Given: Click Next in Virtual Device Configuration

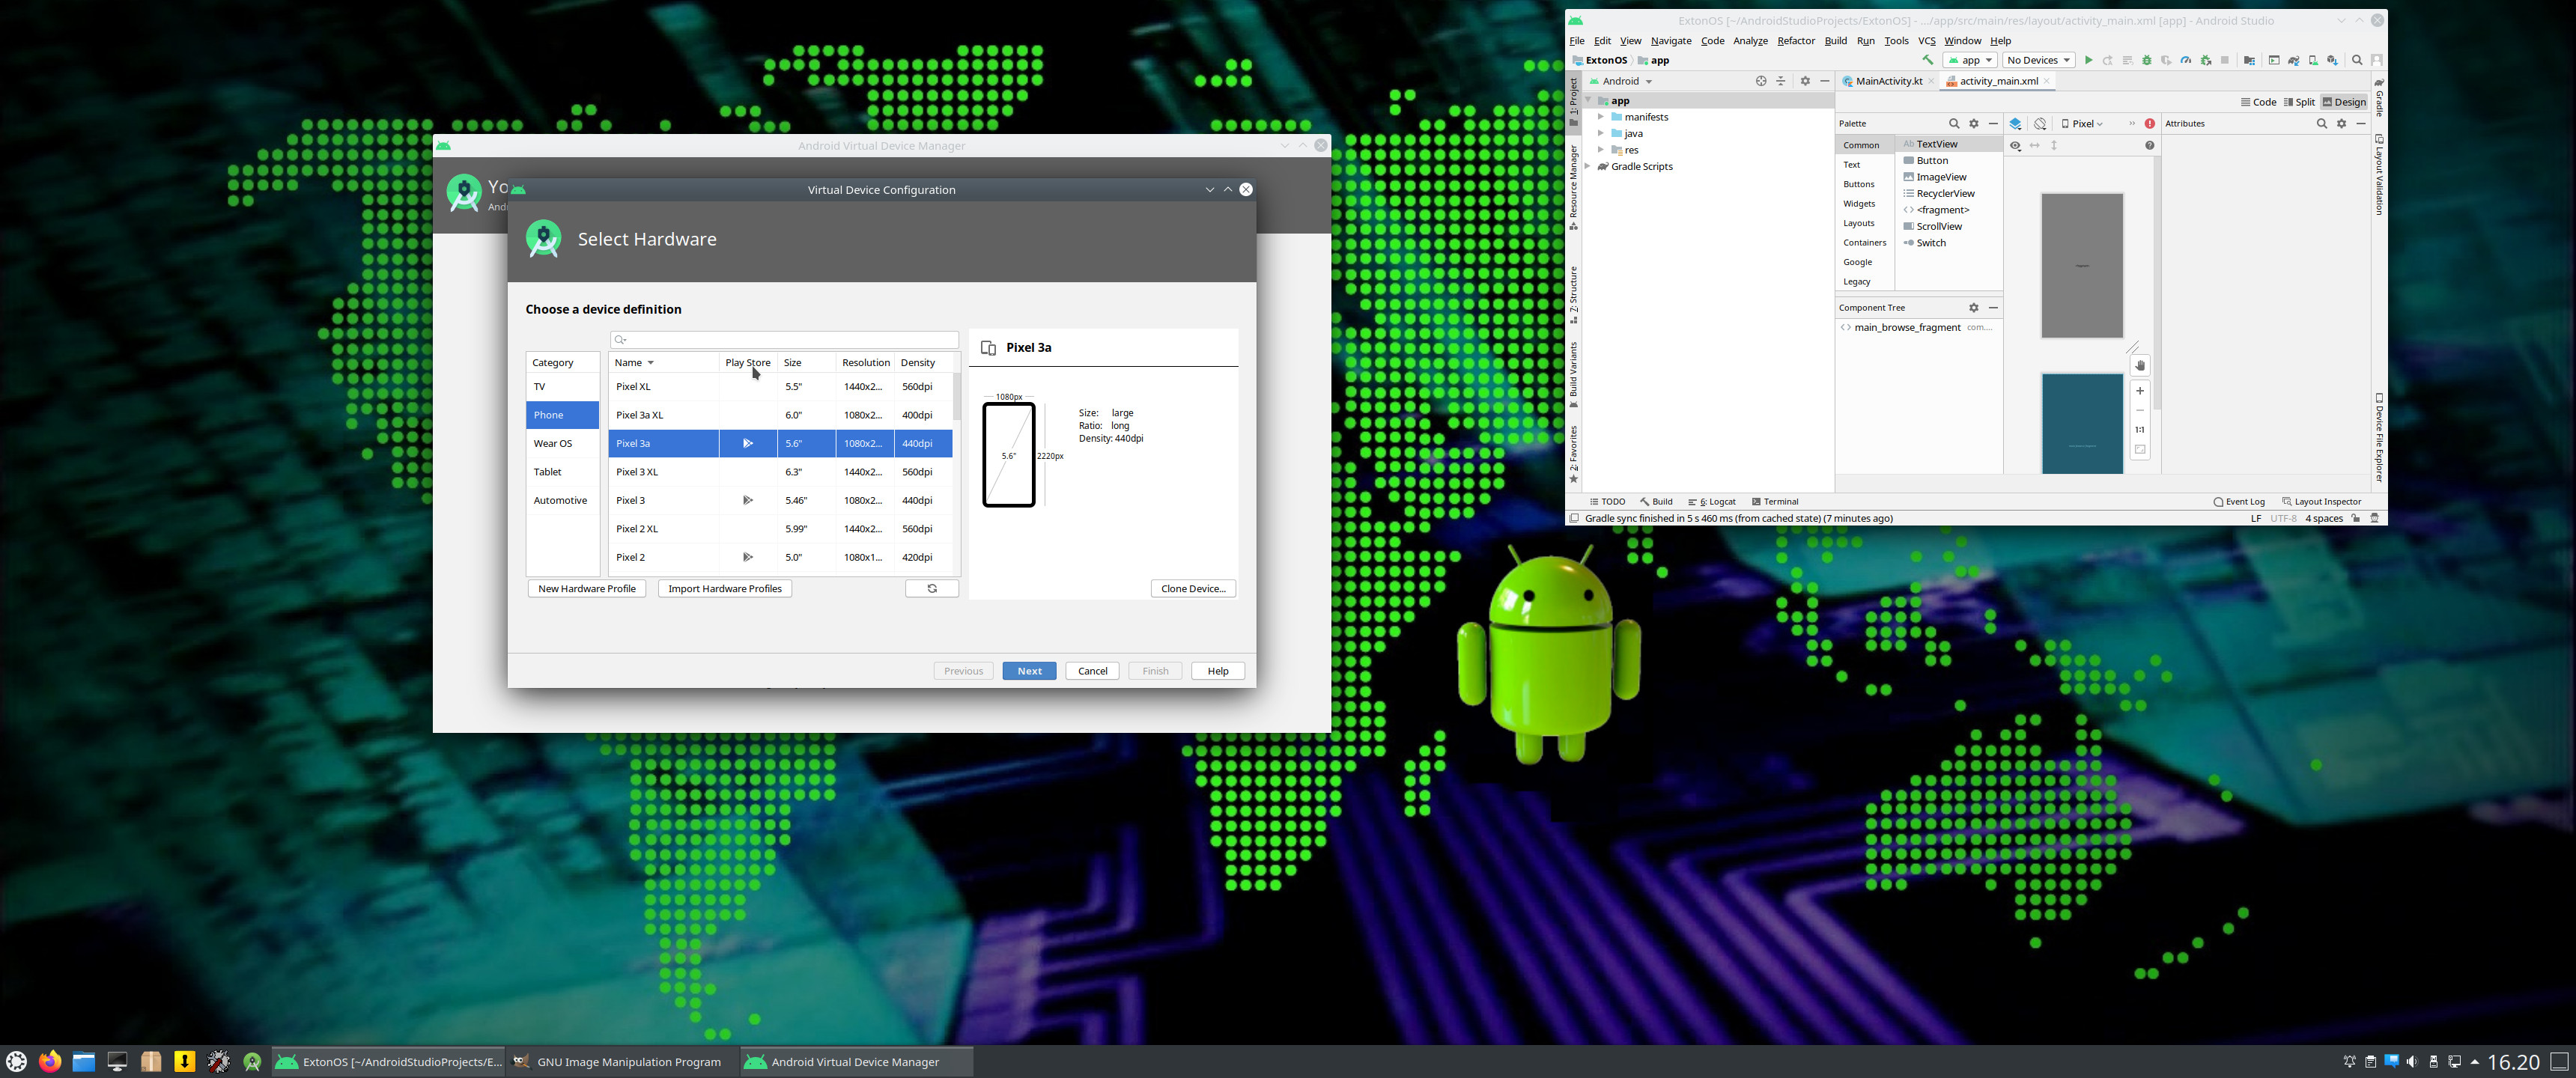Looking at the screenshot, I should (1029, 671).
